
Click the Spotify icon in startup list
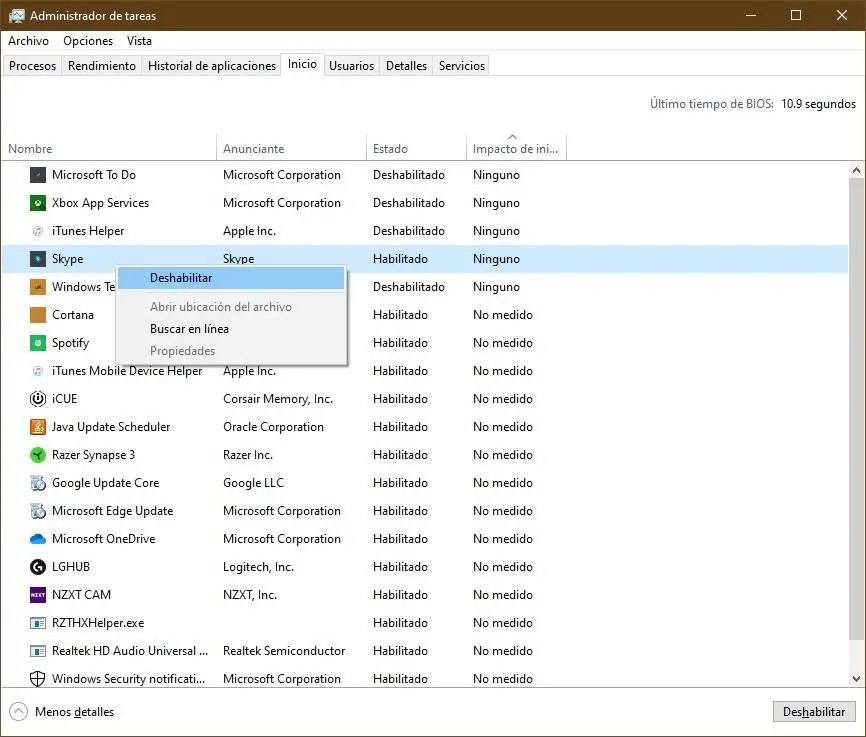pos(38,343)
